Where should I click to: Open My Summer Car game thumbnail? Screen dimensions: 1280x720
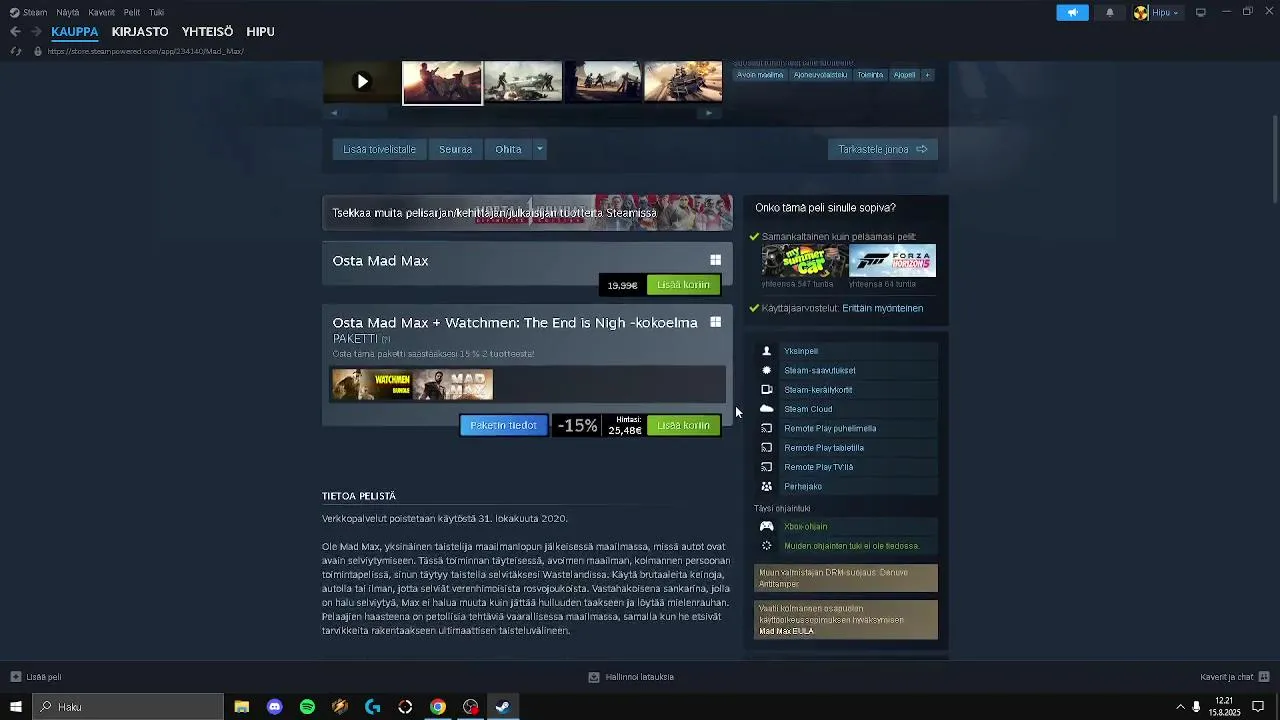(804, 261)
